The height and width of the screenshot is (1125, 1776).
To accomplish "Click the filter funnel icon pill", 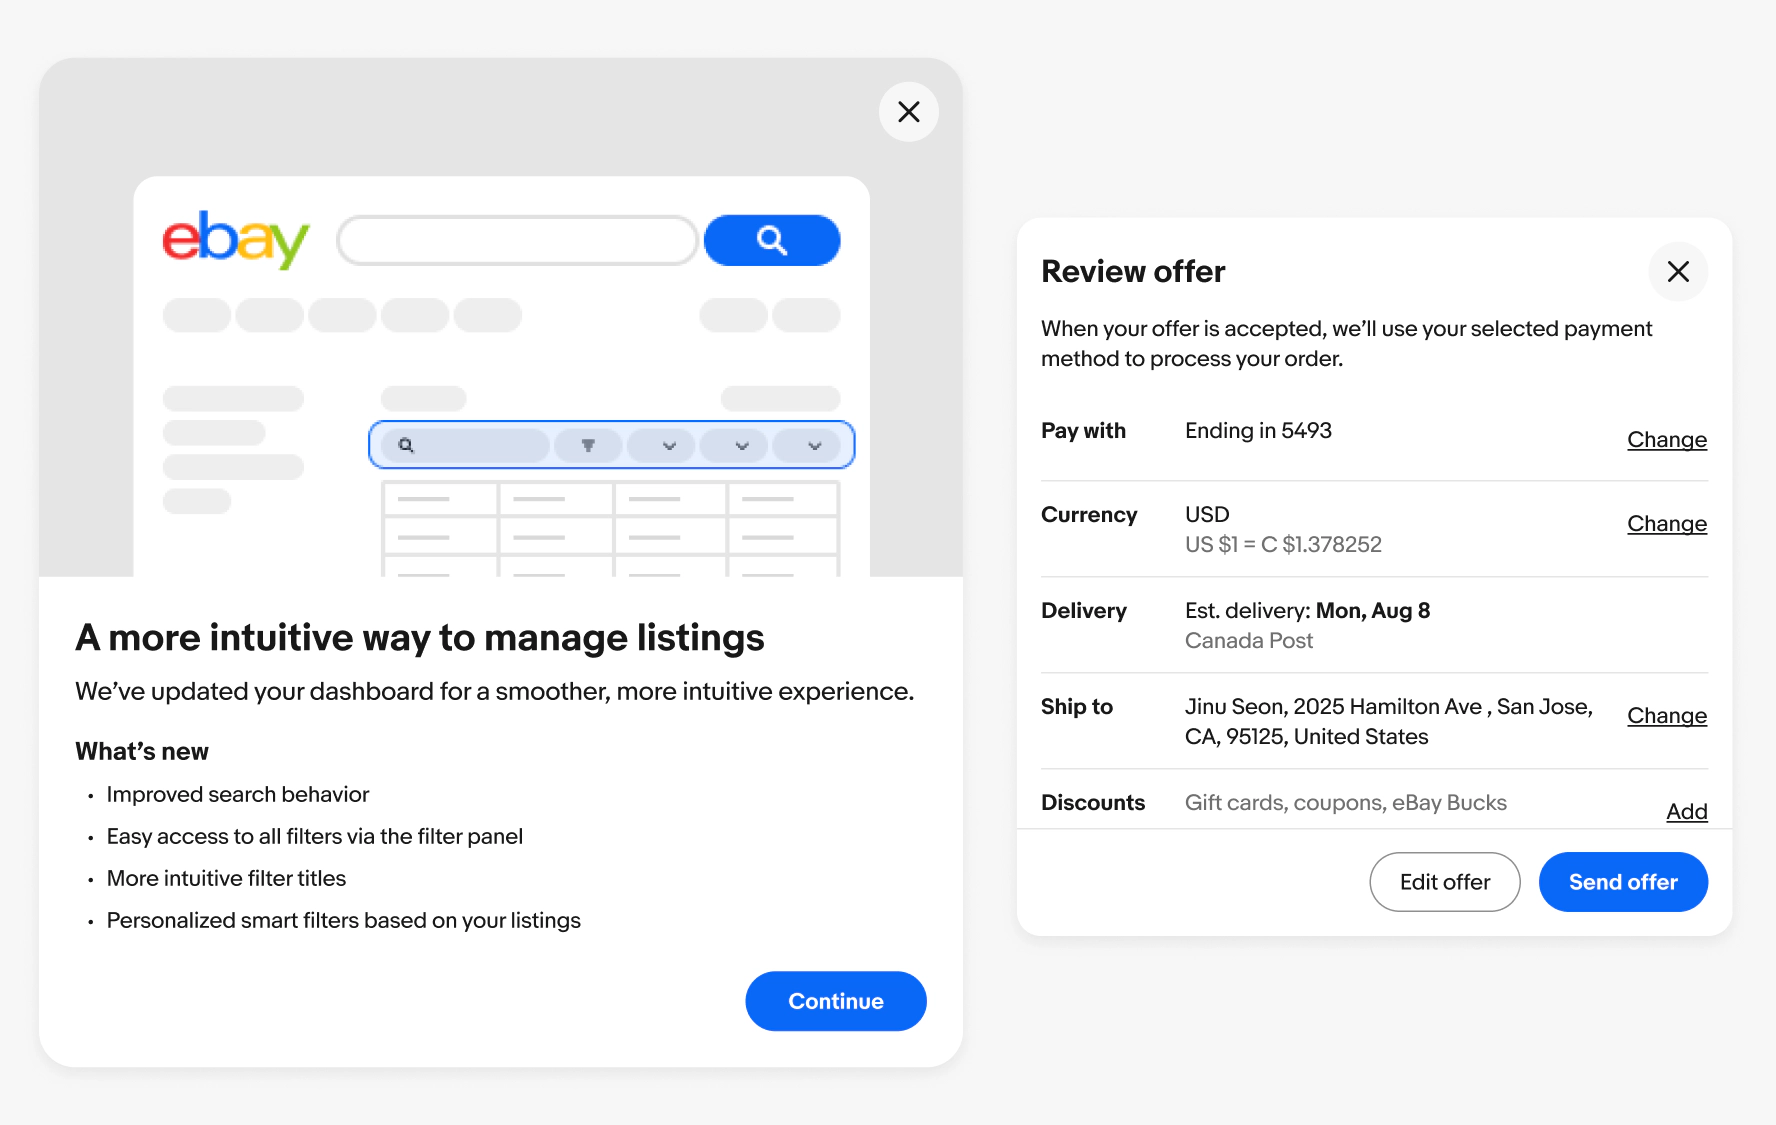I will 588,445.
